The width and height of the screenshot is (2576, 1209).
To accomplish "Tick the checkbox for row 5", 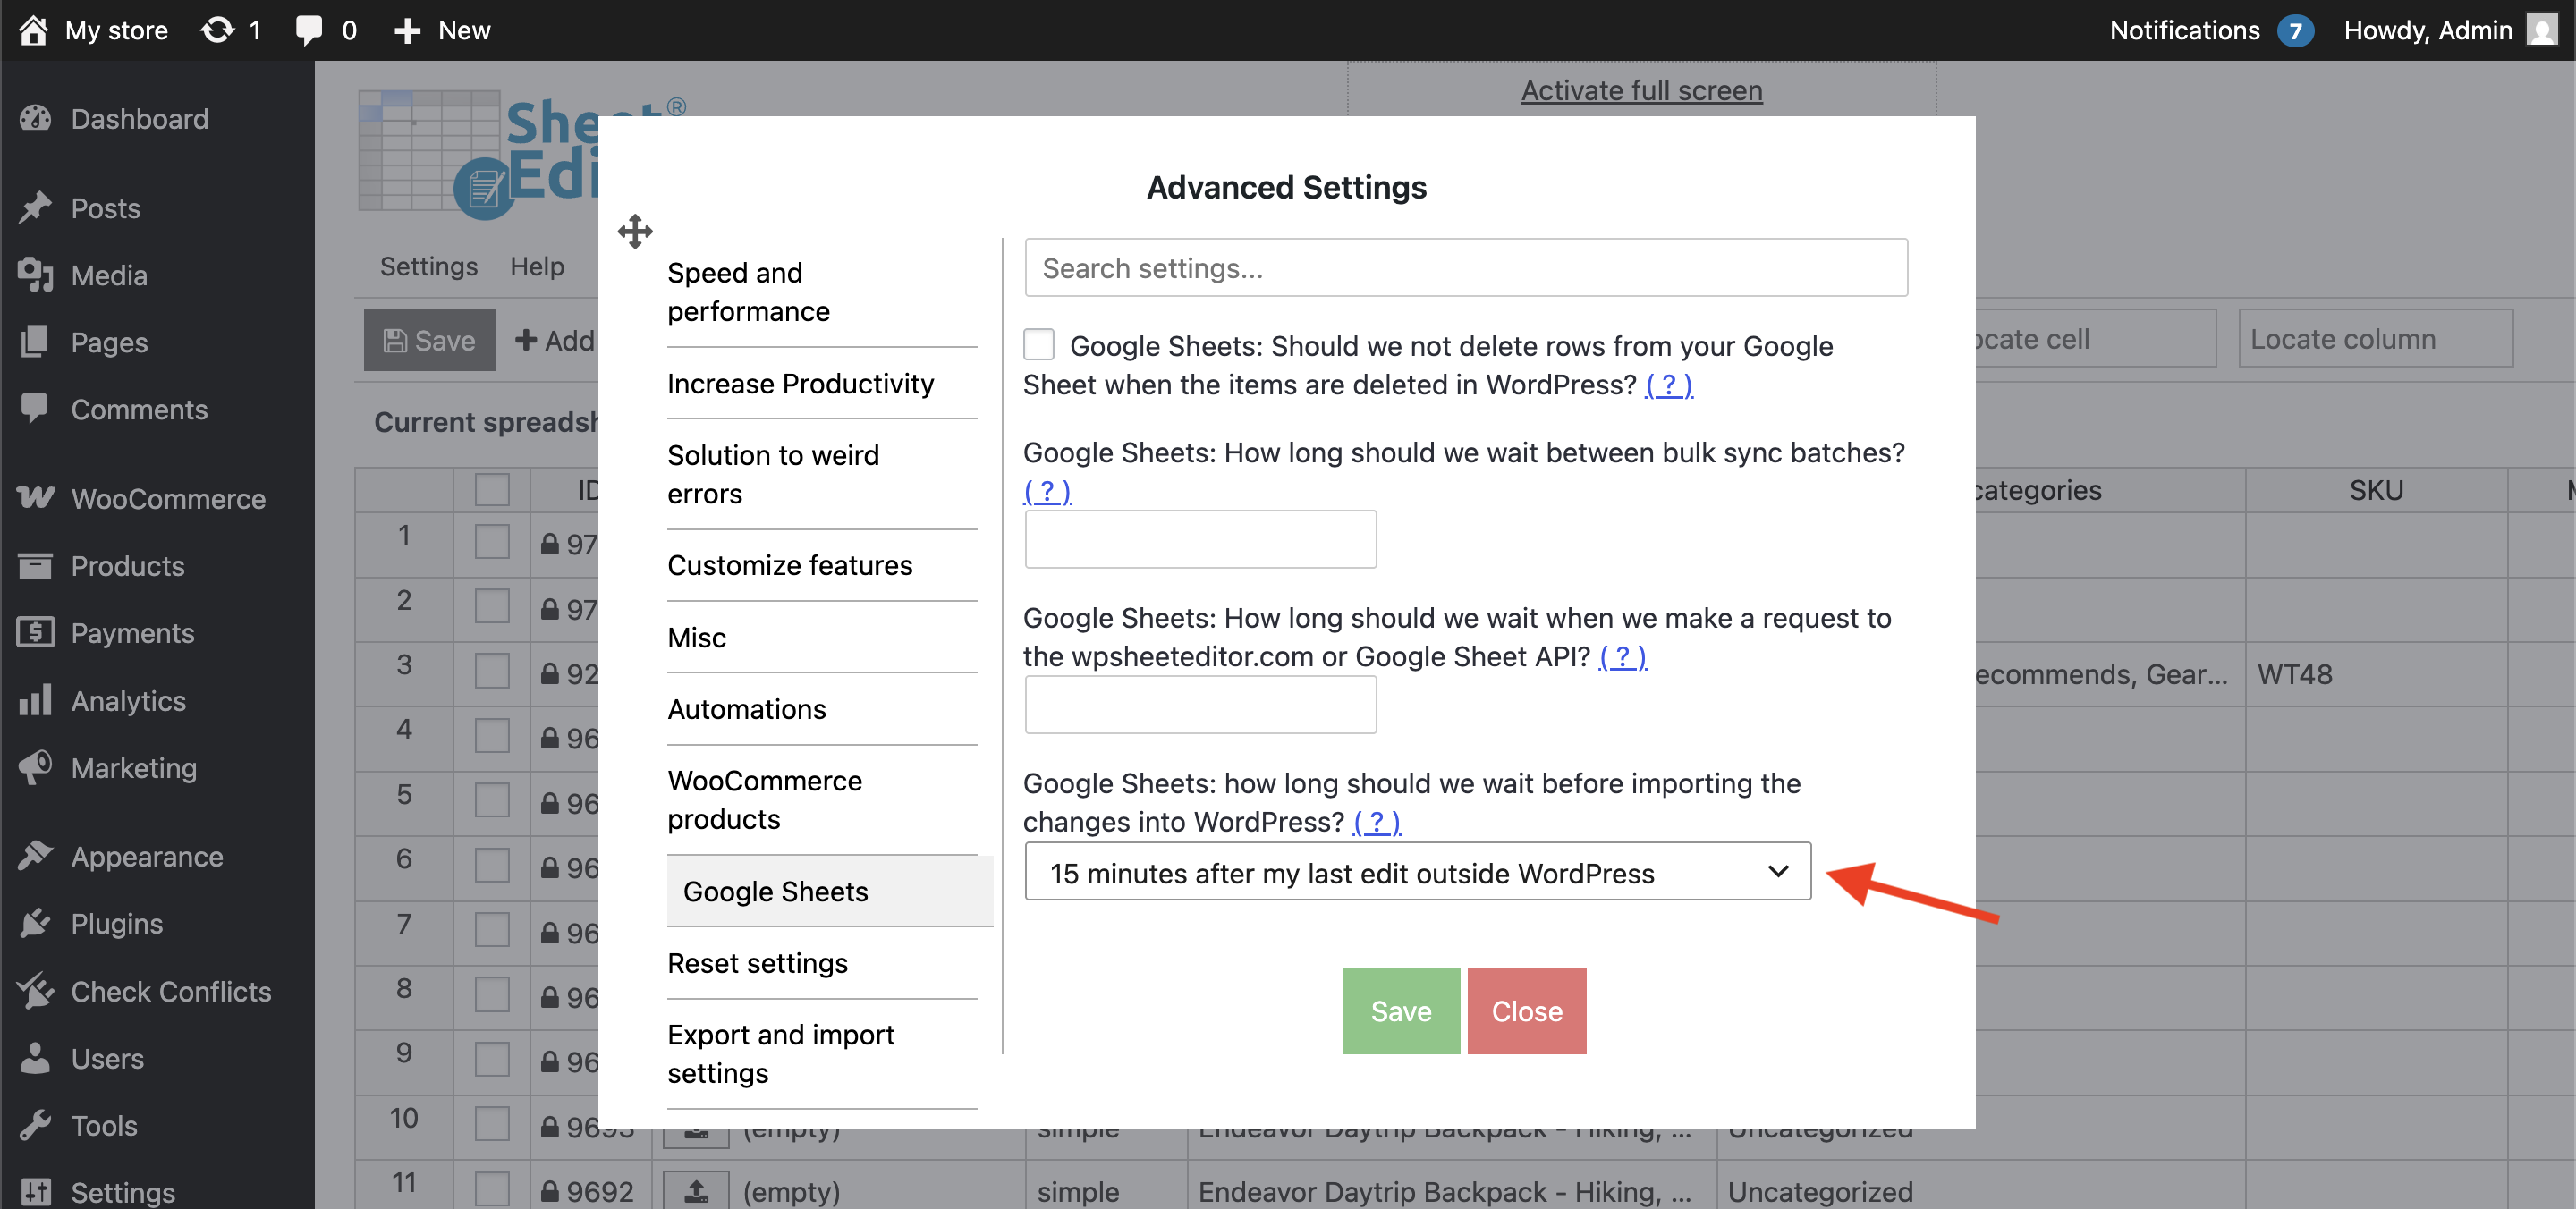I will tap(492, 802).
